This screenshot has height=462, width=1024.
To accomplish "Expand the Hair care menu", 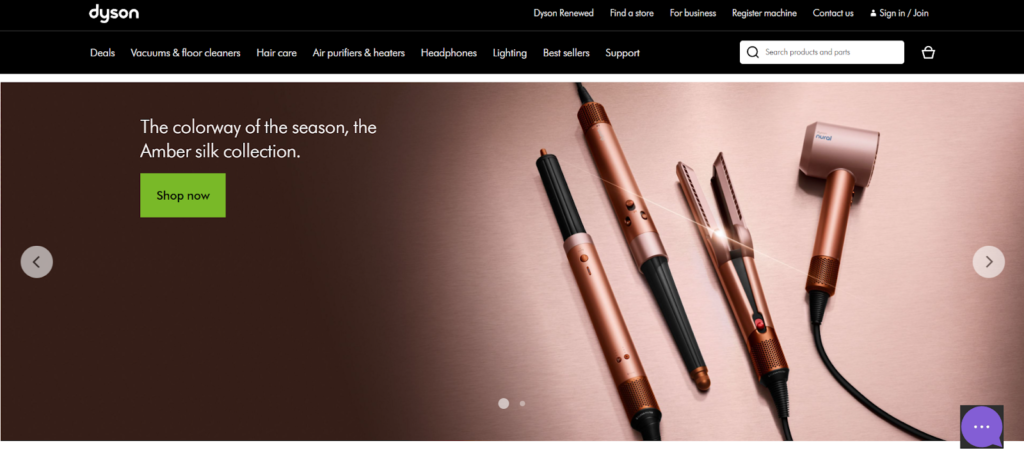I will click(x=276, y=53).
